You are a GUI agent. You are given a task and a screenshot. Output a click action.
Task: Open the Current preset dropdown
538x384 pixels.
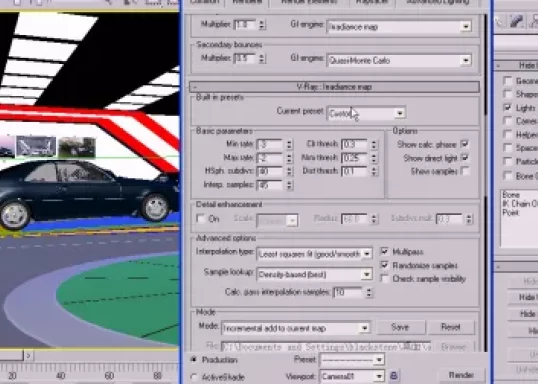pos(366,113)
